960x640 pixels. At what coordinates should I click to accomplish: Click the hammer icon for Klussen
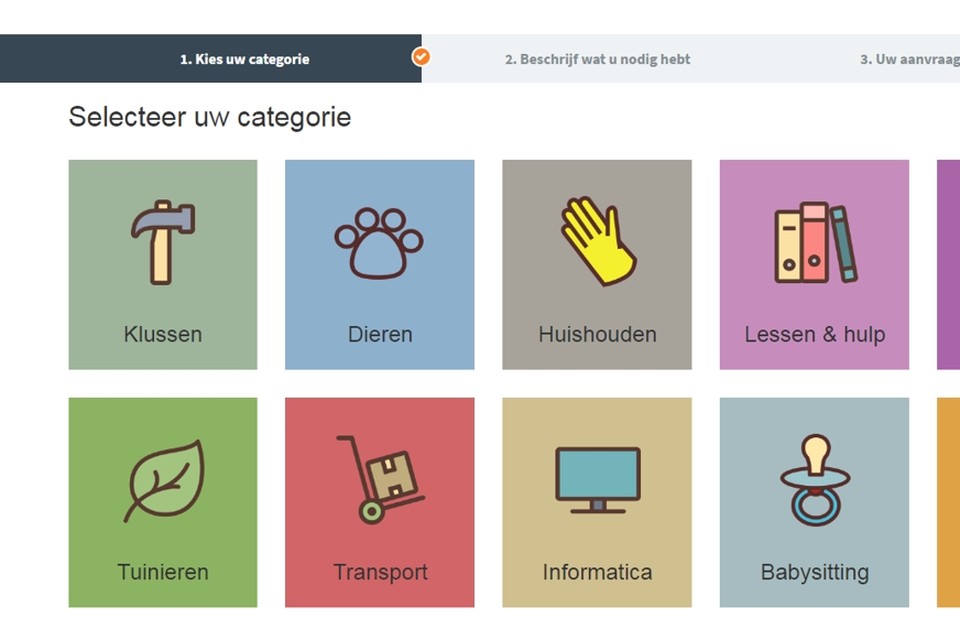pyautogui.click(x=163, y=242)
